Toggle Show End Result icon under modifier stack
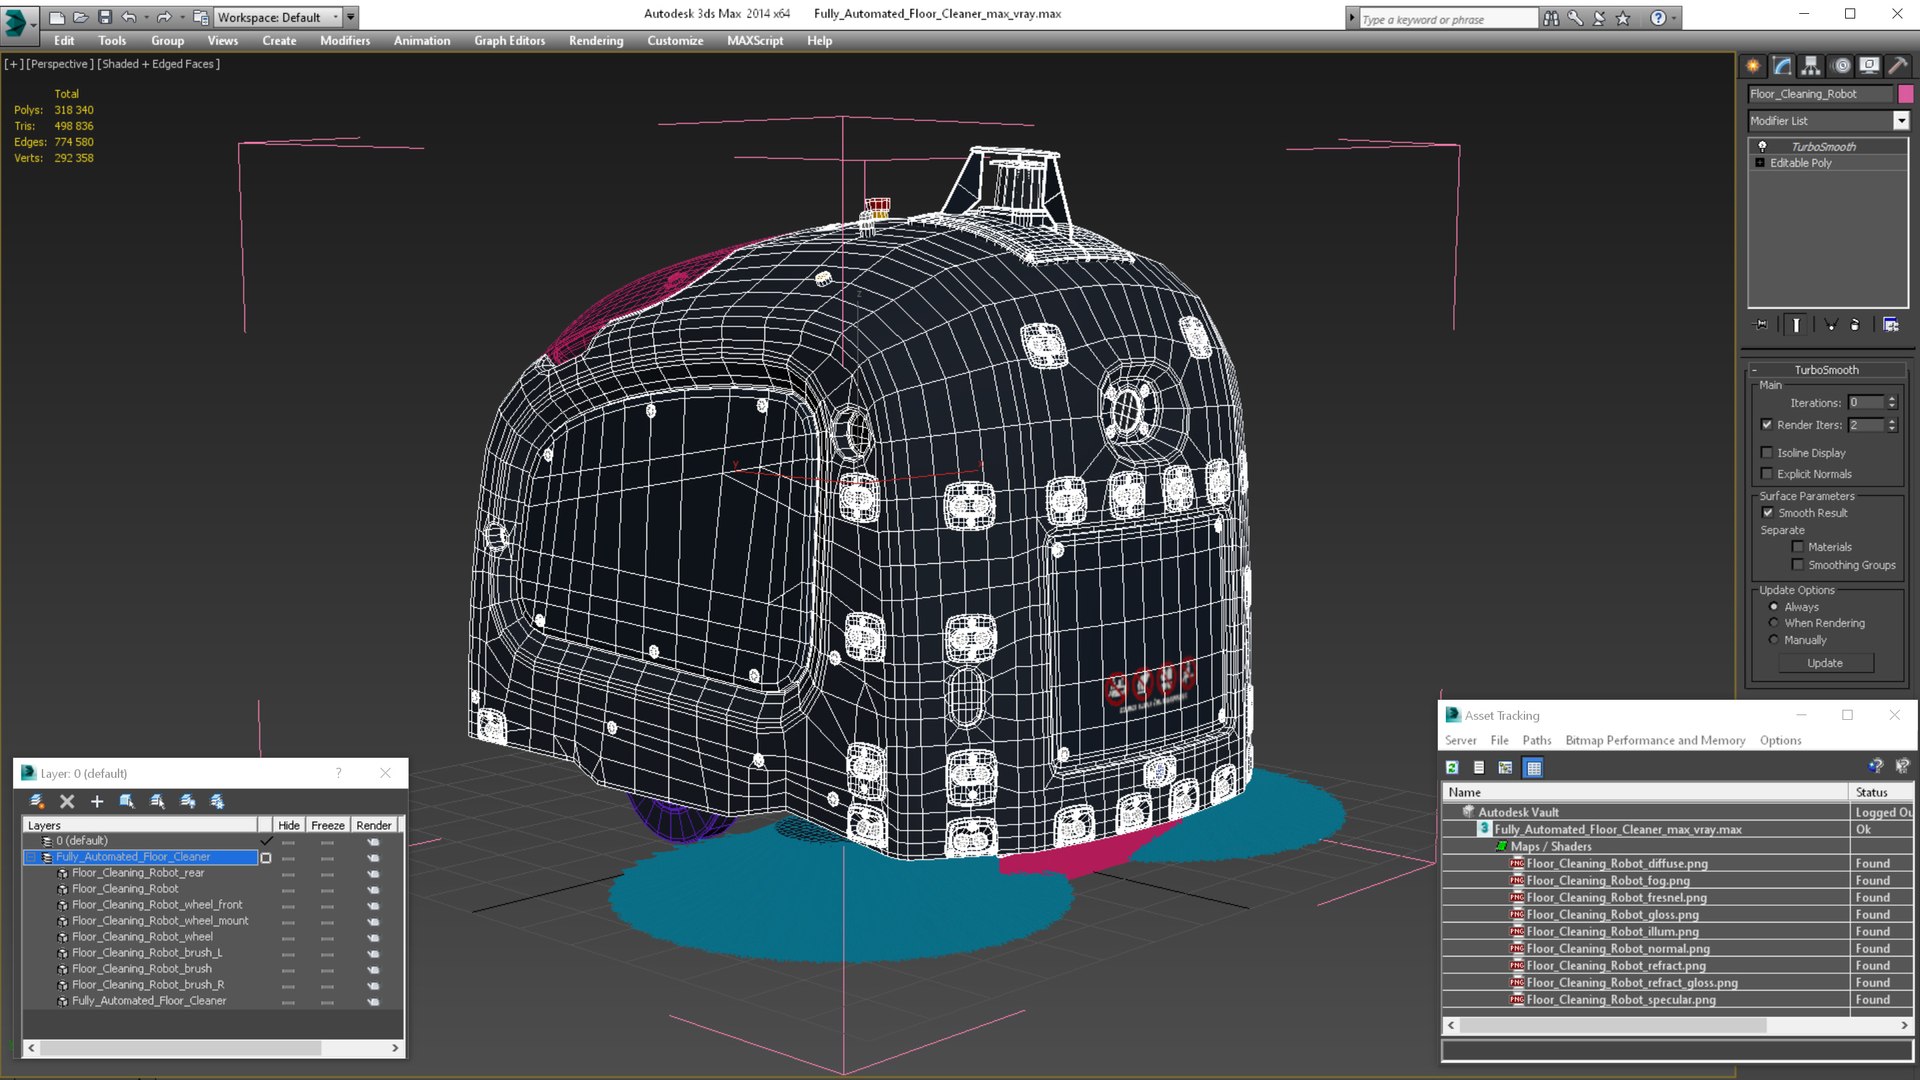 [x=1796, y=324]
